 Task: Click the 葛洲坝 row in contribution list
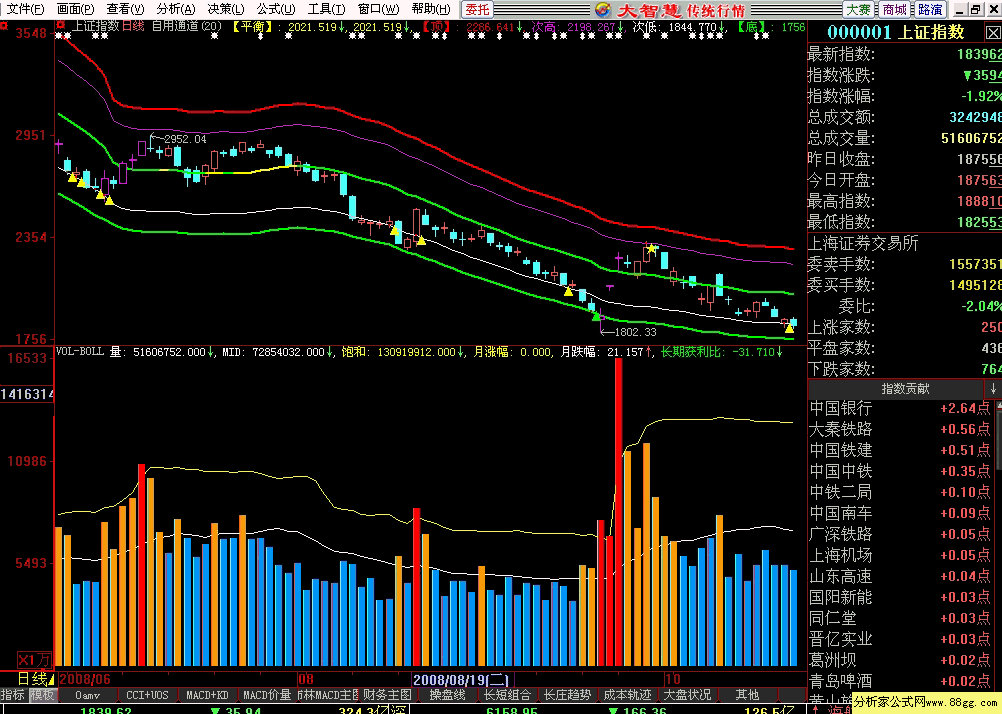pyautogui.click(x=900, y=660)
